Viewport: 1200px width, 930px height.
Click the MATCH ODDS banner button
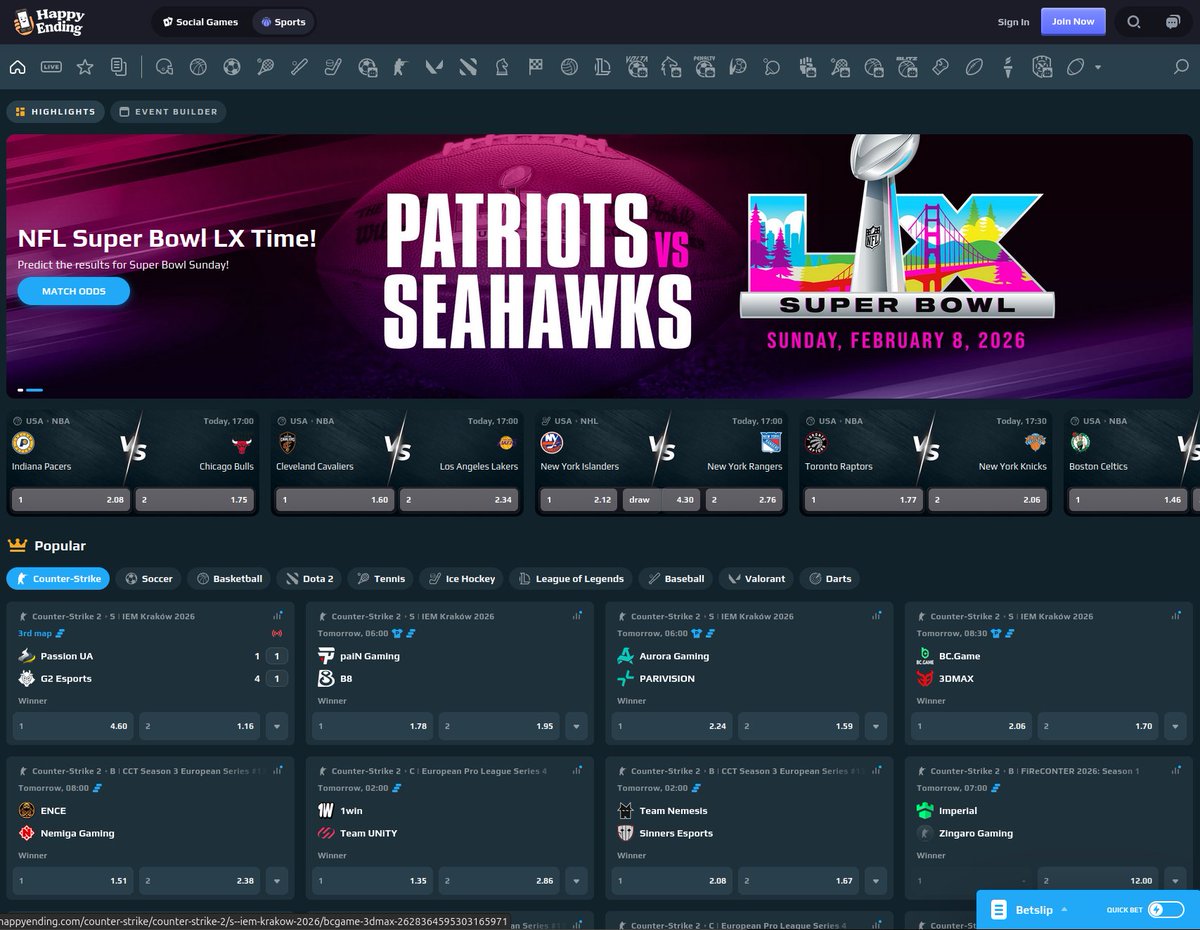(x=74, y=291)
